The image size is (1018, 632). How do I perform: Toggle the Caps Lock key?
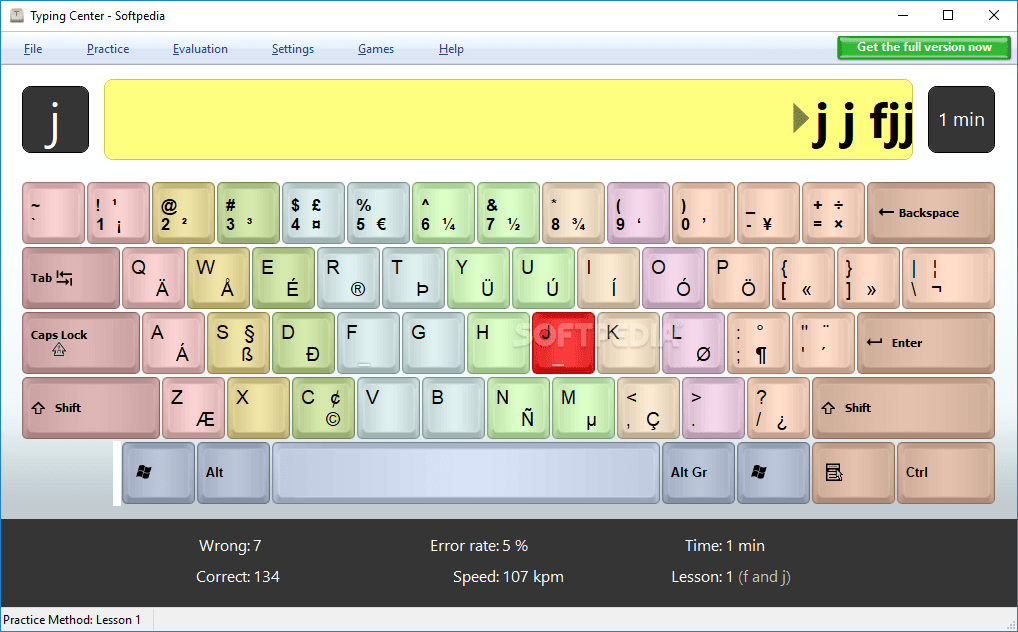pyautogui.click(x=79, y=342)
